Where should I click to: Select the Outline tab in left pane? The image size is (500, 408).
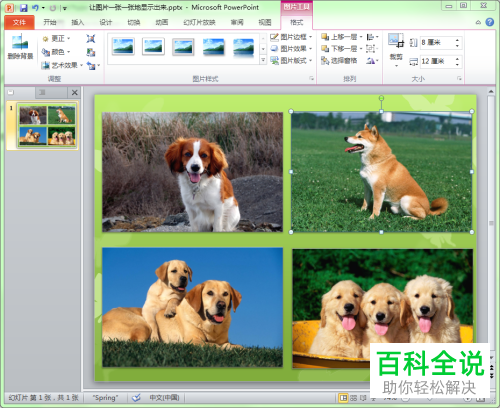(42, 92)
